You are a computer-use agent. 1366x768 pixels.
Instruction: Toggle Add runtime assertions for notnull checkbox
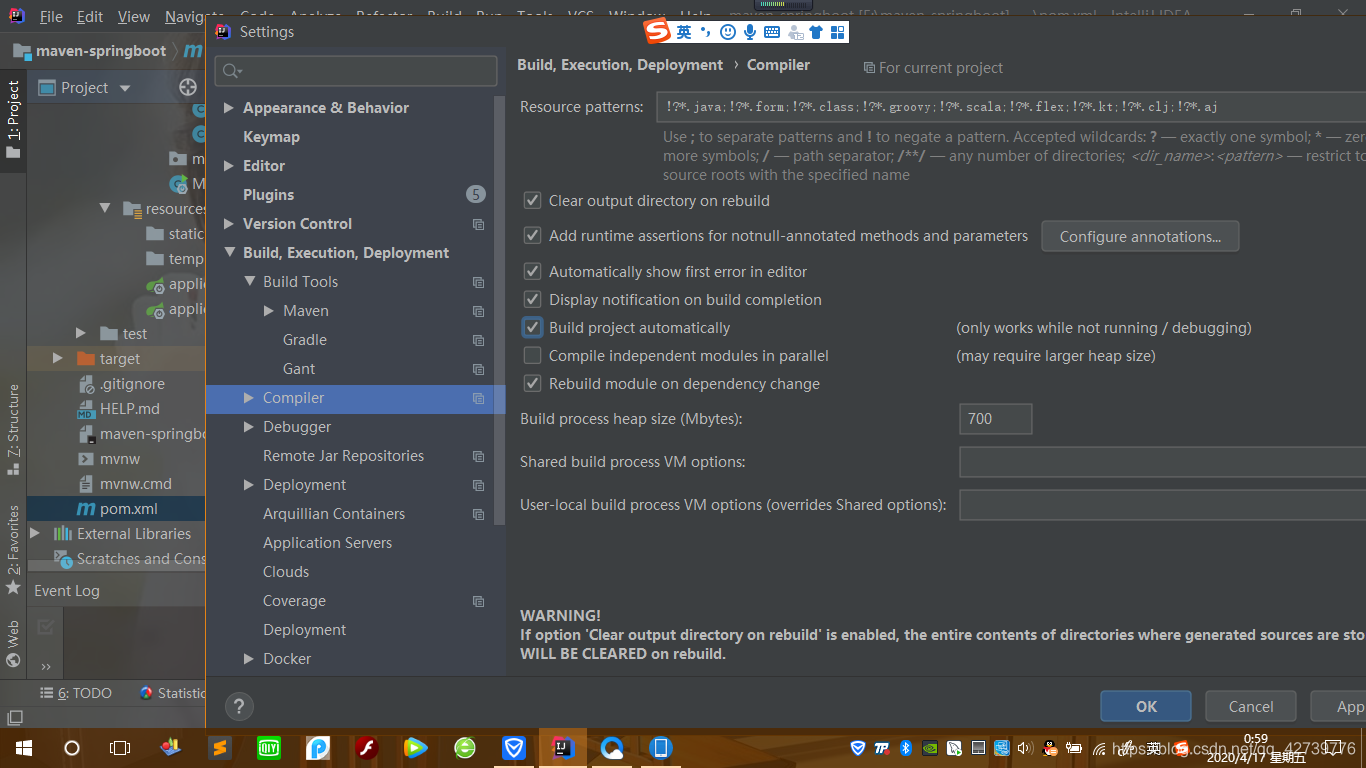point(532,236)
